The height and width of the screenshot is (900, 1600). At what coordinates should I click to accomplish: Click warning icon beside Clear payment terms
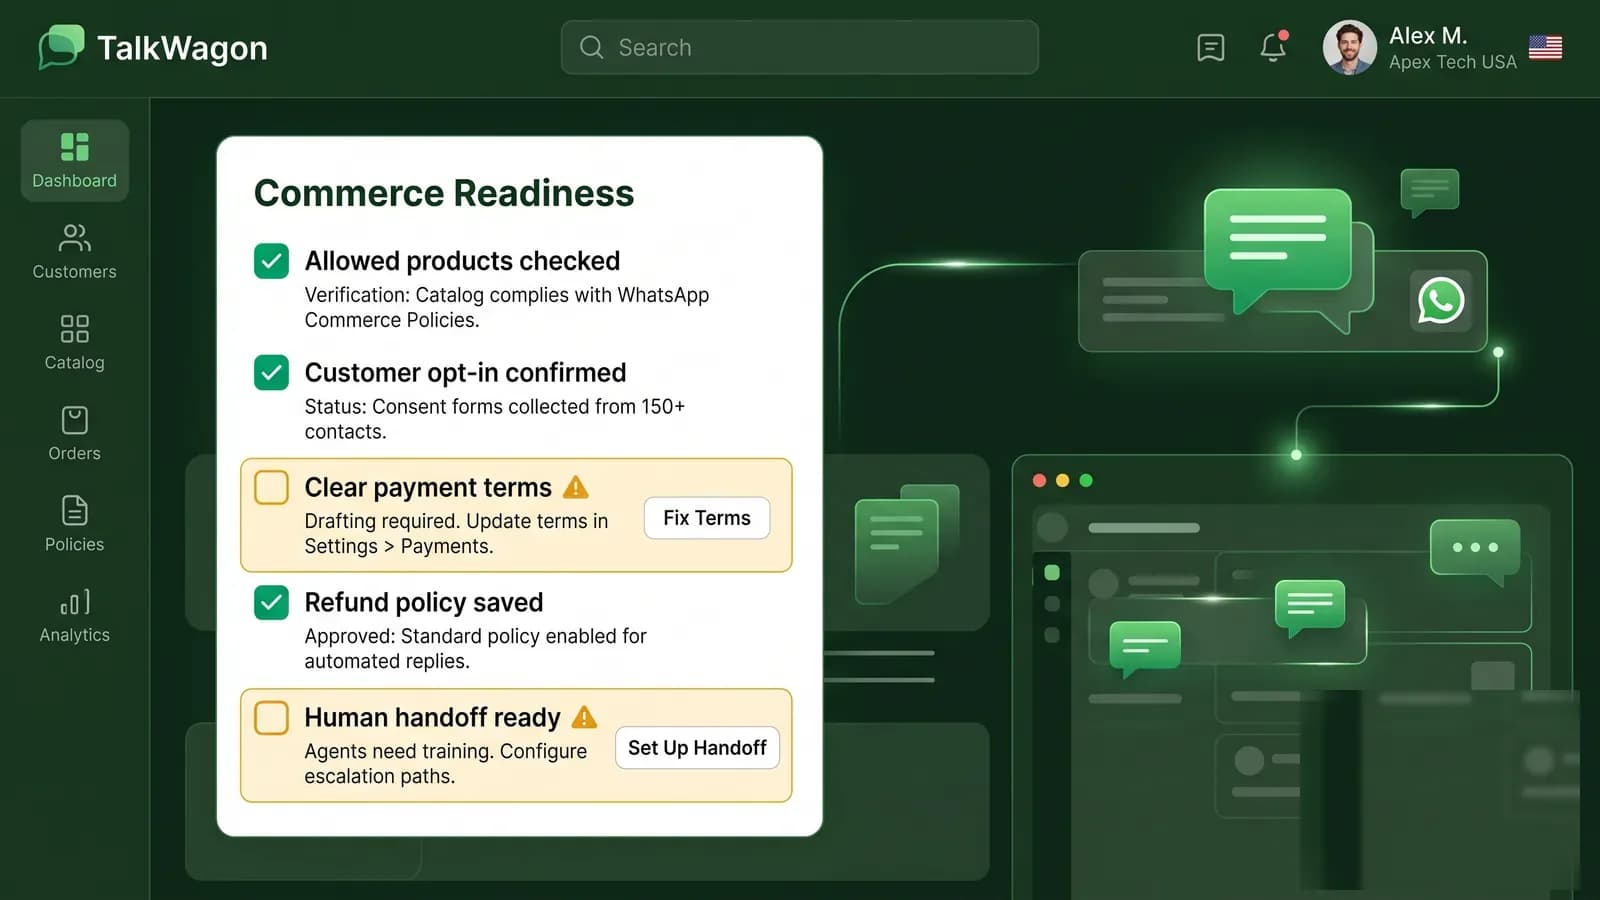[x=576, y=487]
